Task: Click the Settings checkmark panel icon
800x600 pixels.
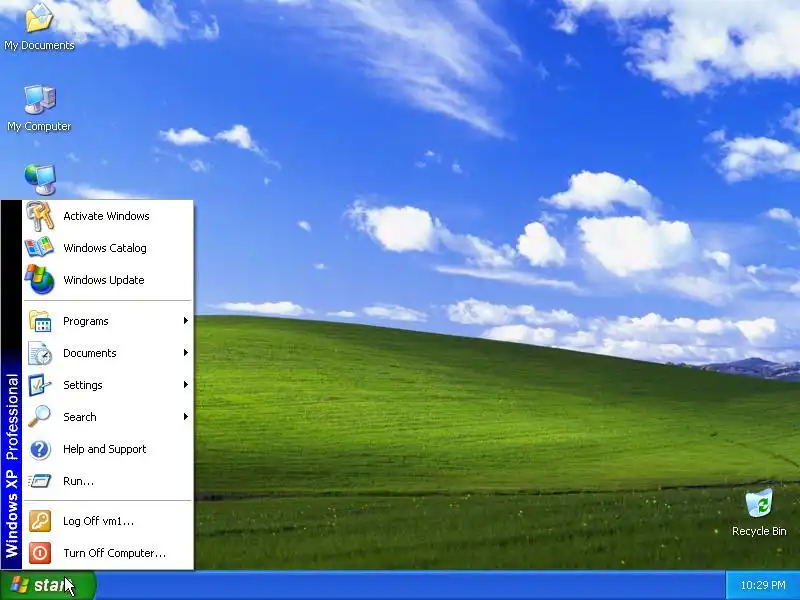Action: (x=40, y=385)
